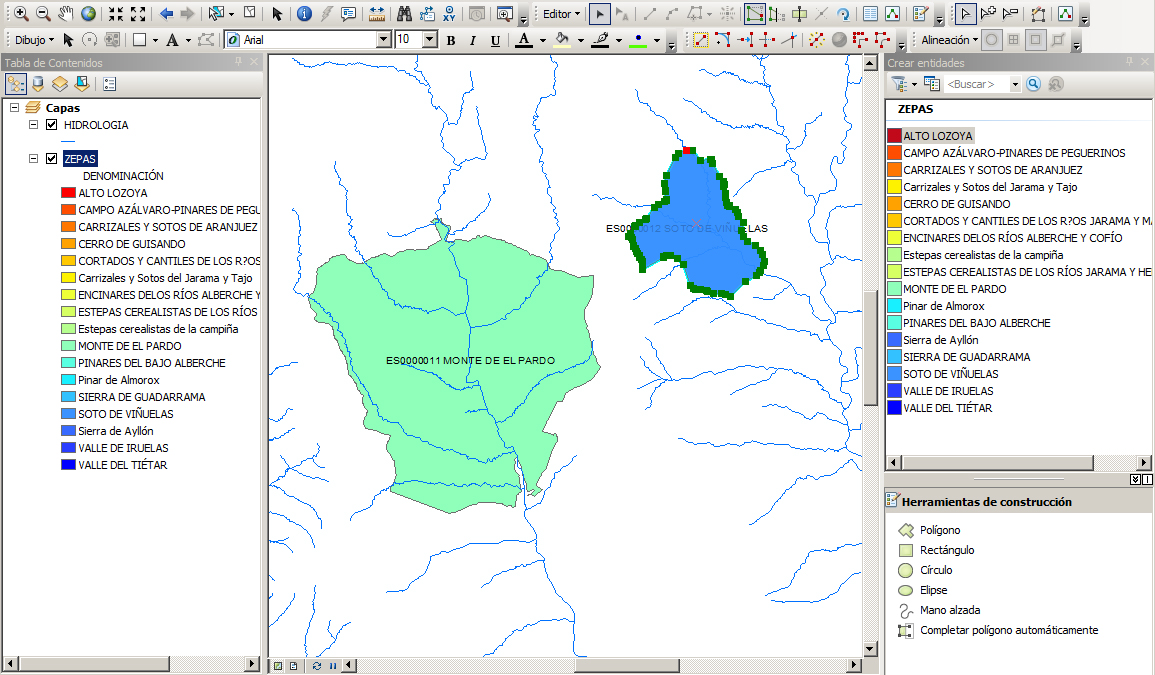
Task: Open the Arial font name dropdown
Action: point(383,40)
